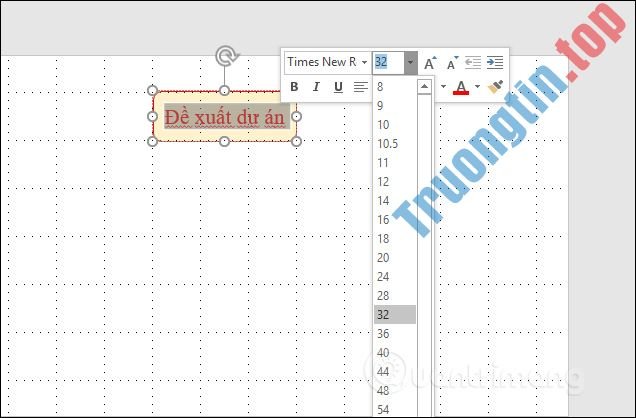Toggle underline formatting in mini toolbar

[x=338, y=87]
